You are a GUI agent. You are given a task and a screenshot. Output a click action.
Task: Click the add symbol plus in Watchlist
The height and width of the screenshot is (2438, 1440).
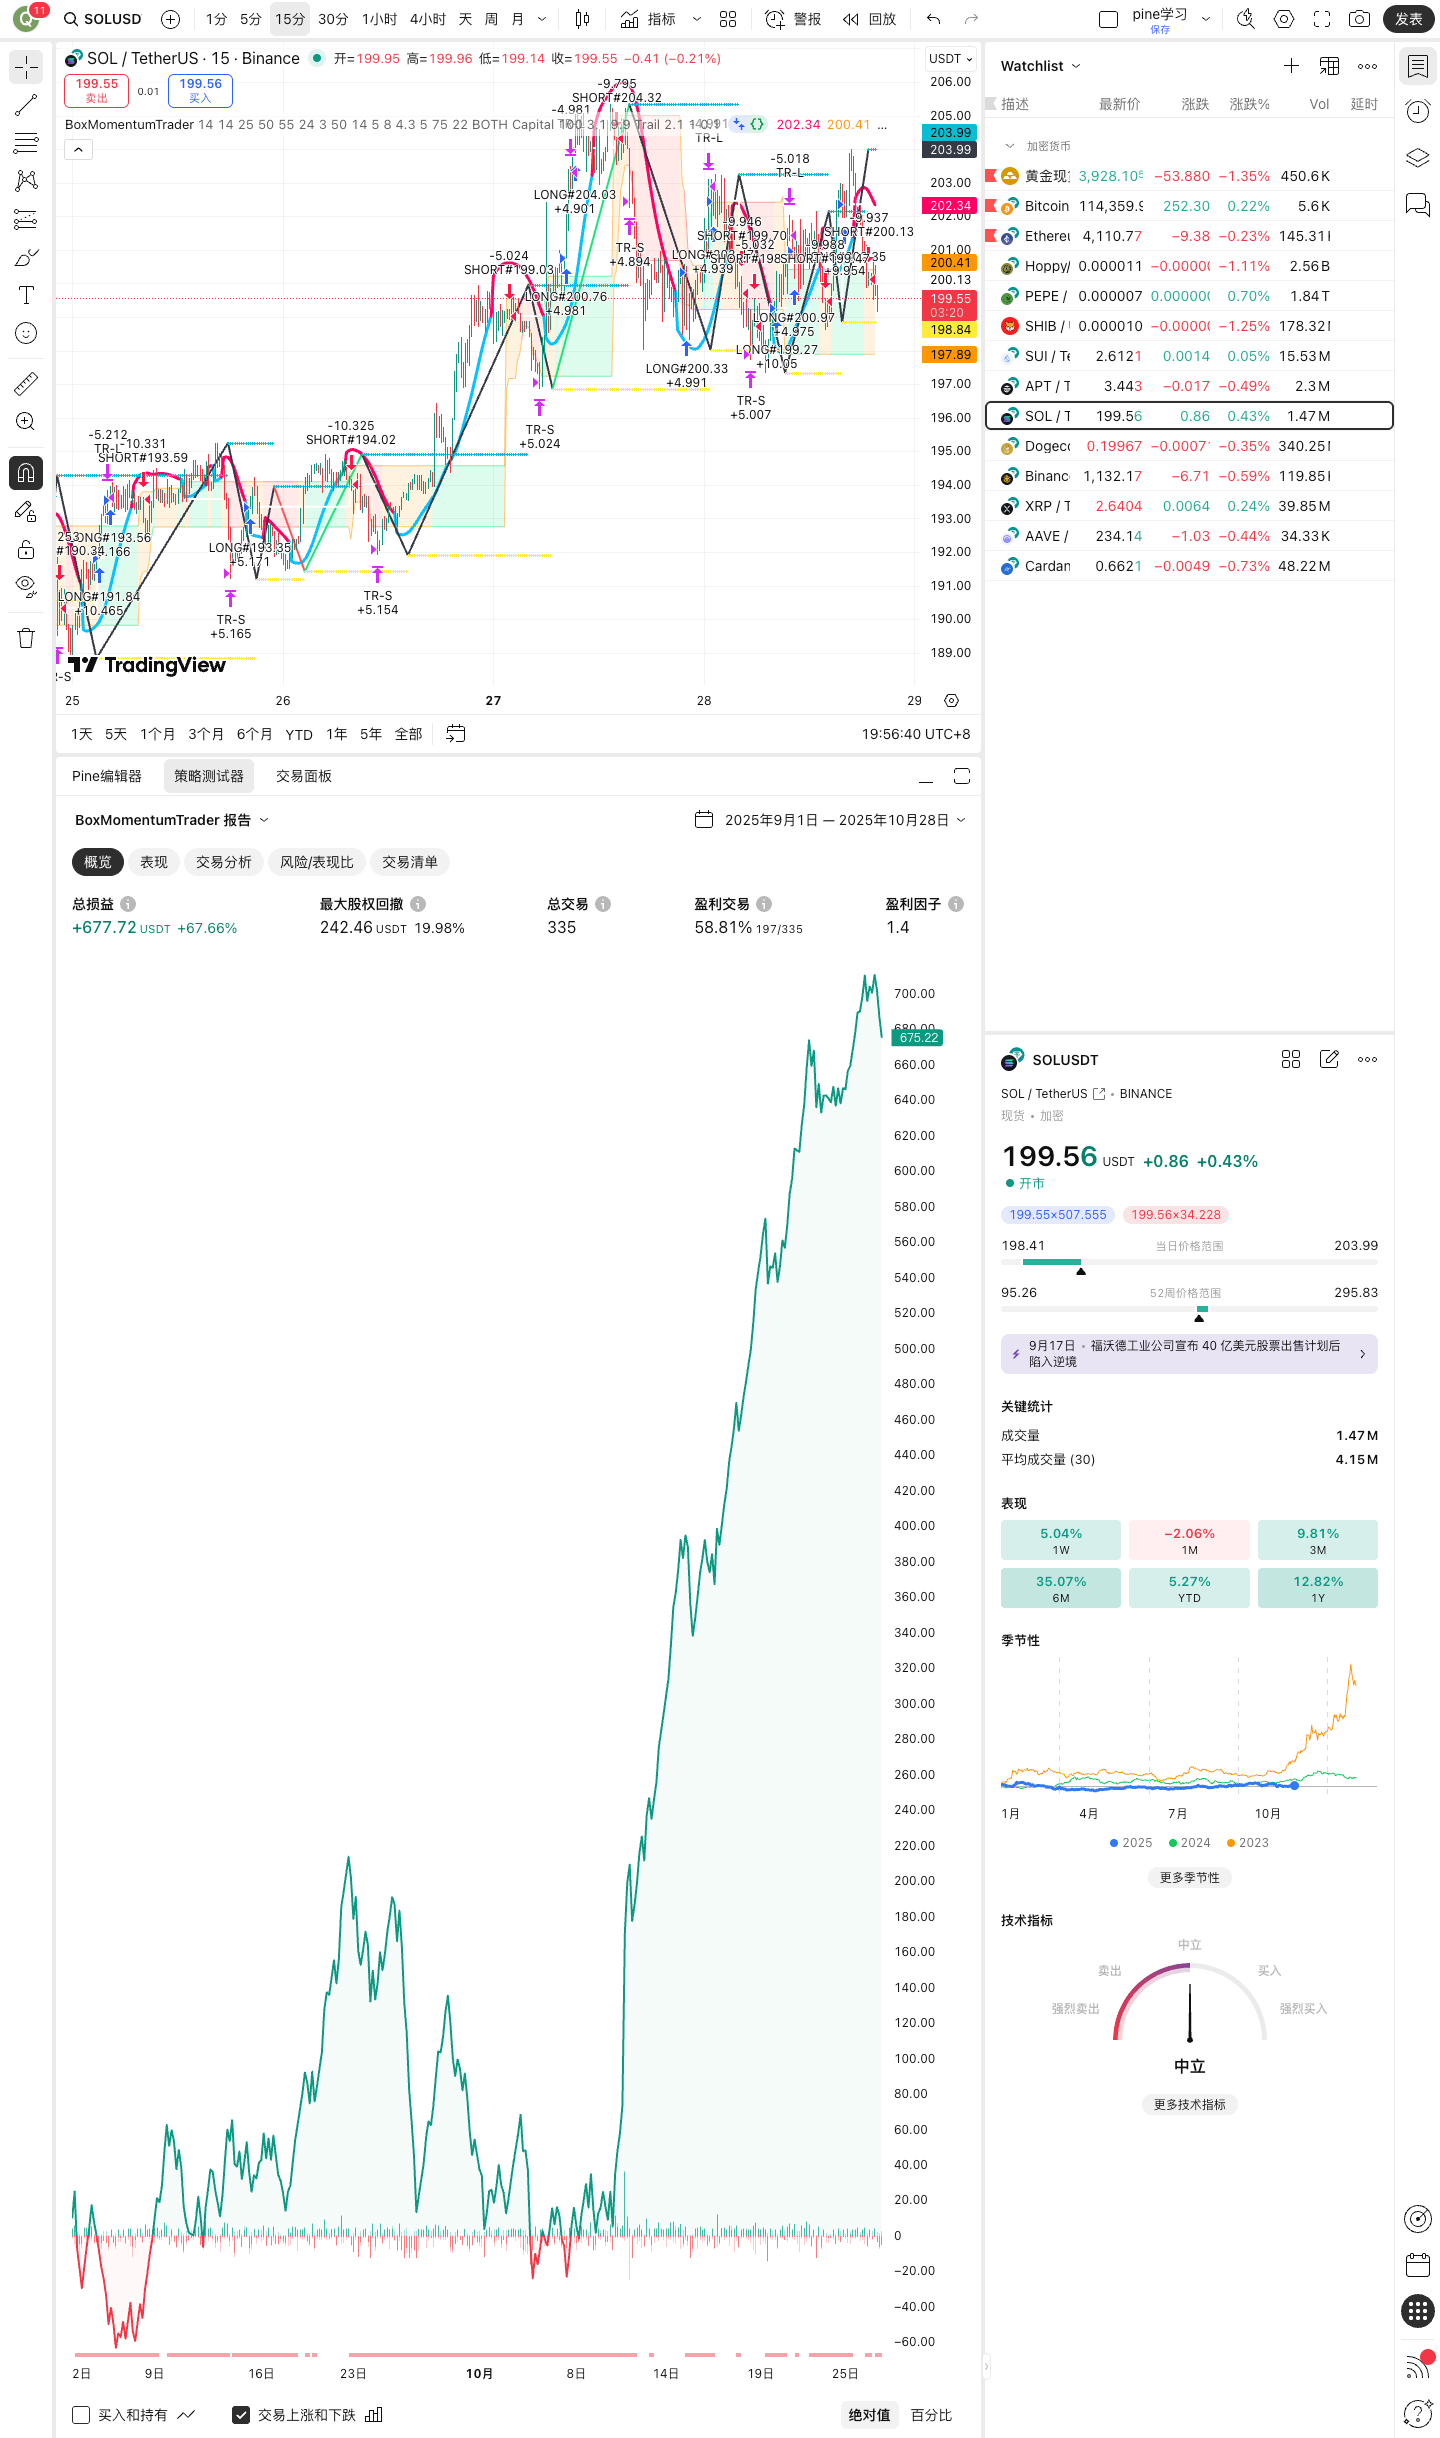click(x=1291, y=66)
